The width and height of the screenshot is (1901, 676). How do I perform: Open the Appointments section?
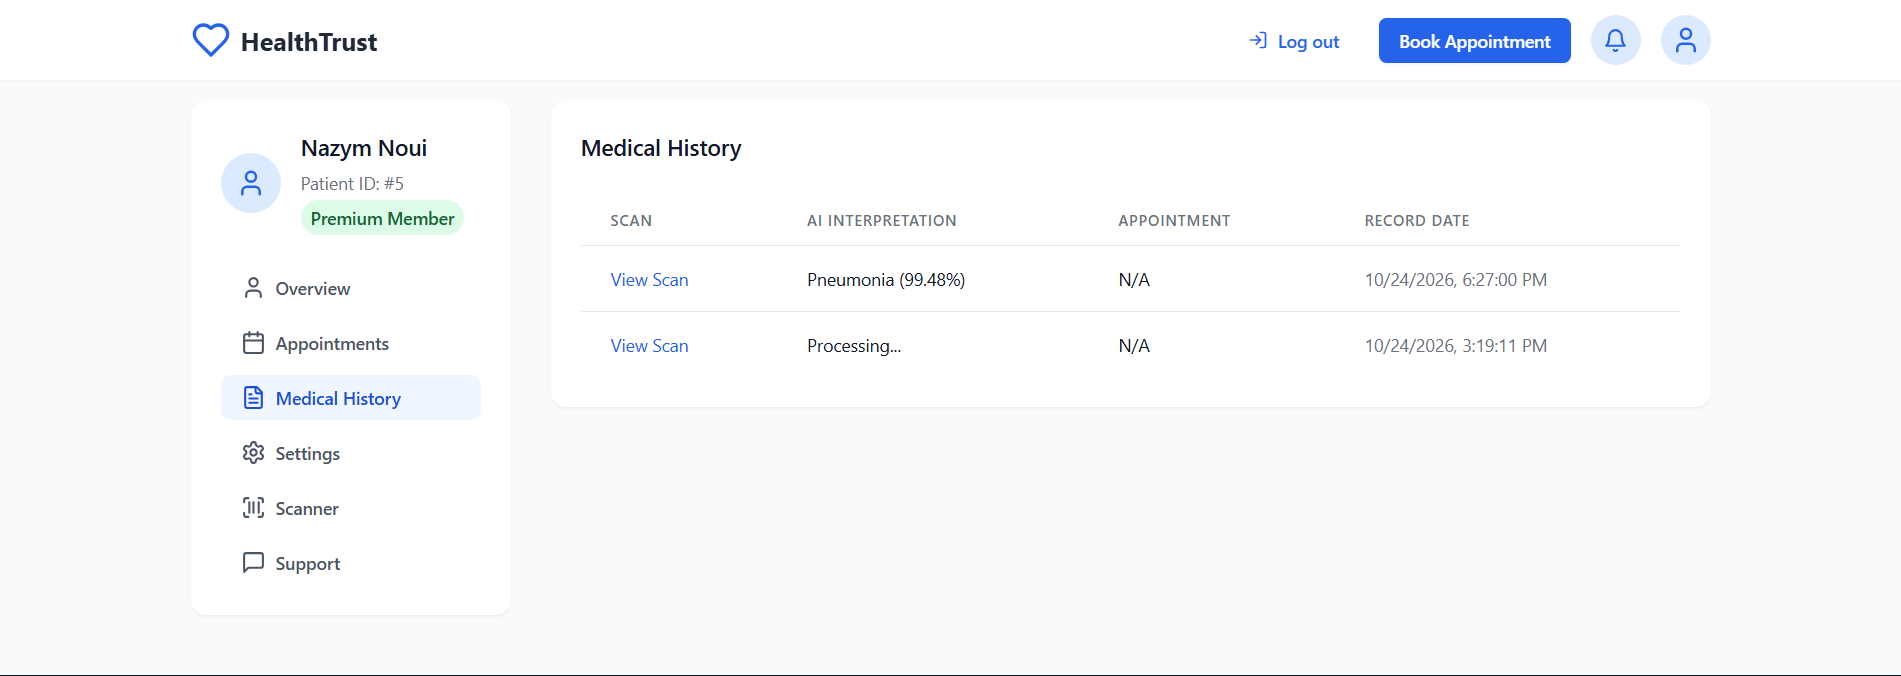pos(350,343)
